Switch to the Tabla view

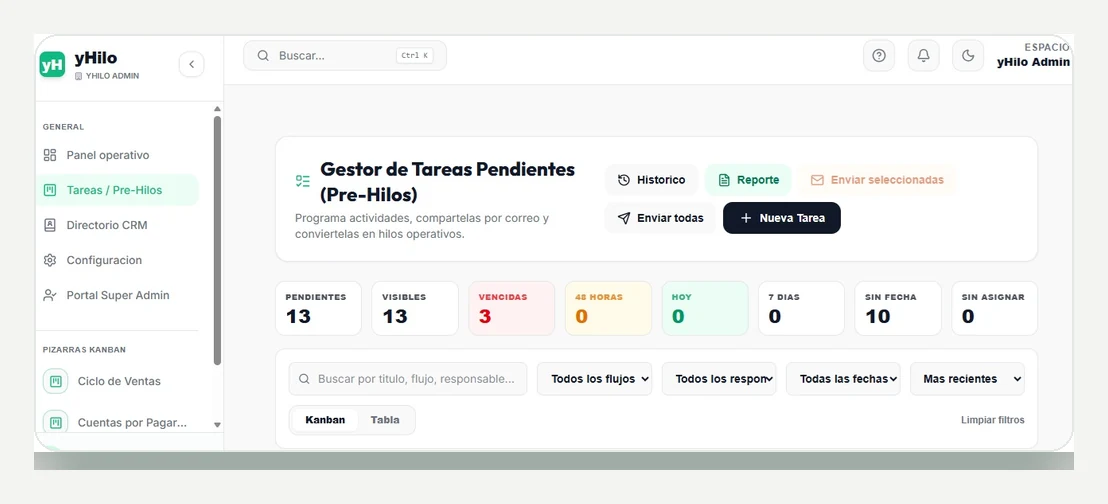point(385,420)
